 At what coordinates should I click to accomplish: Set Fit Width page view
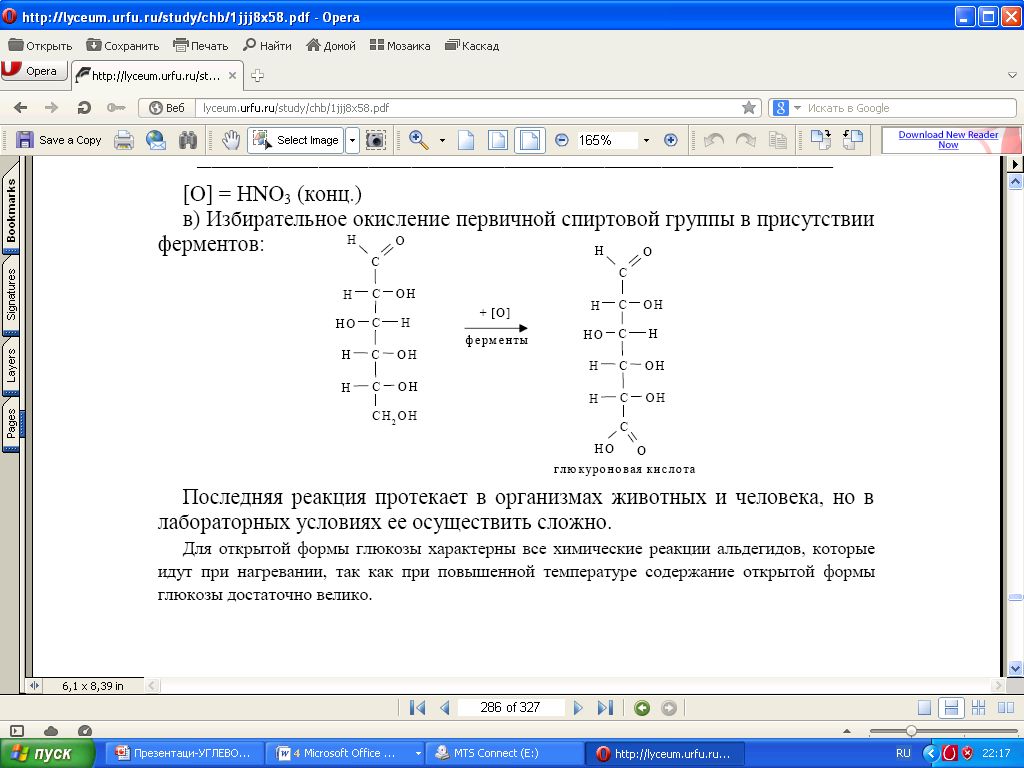click(x=530, y=140)
